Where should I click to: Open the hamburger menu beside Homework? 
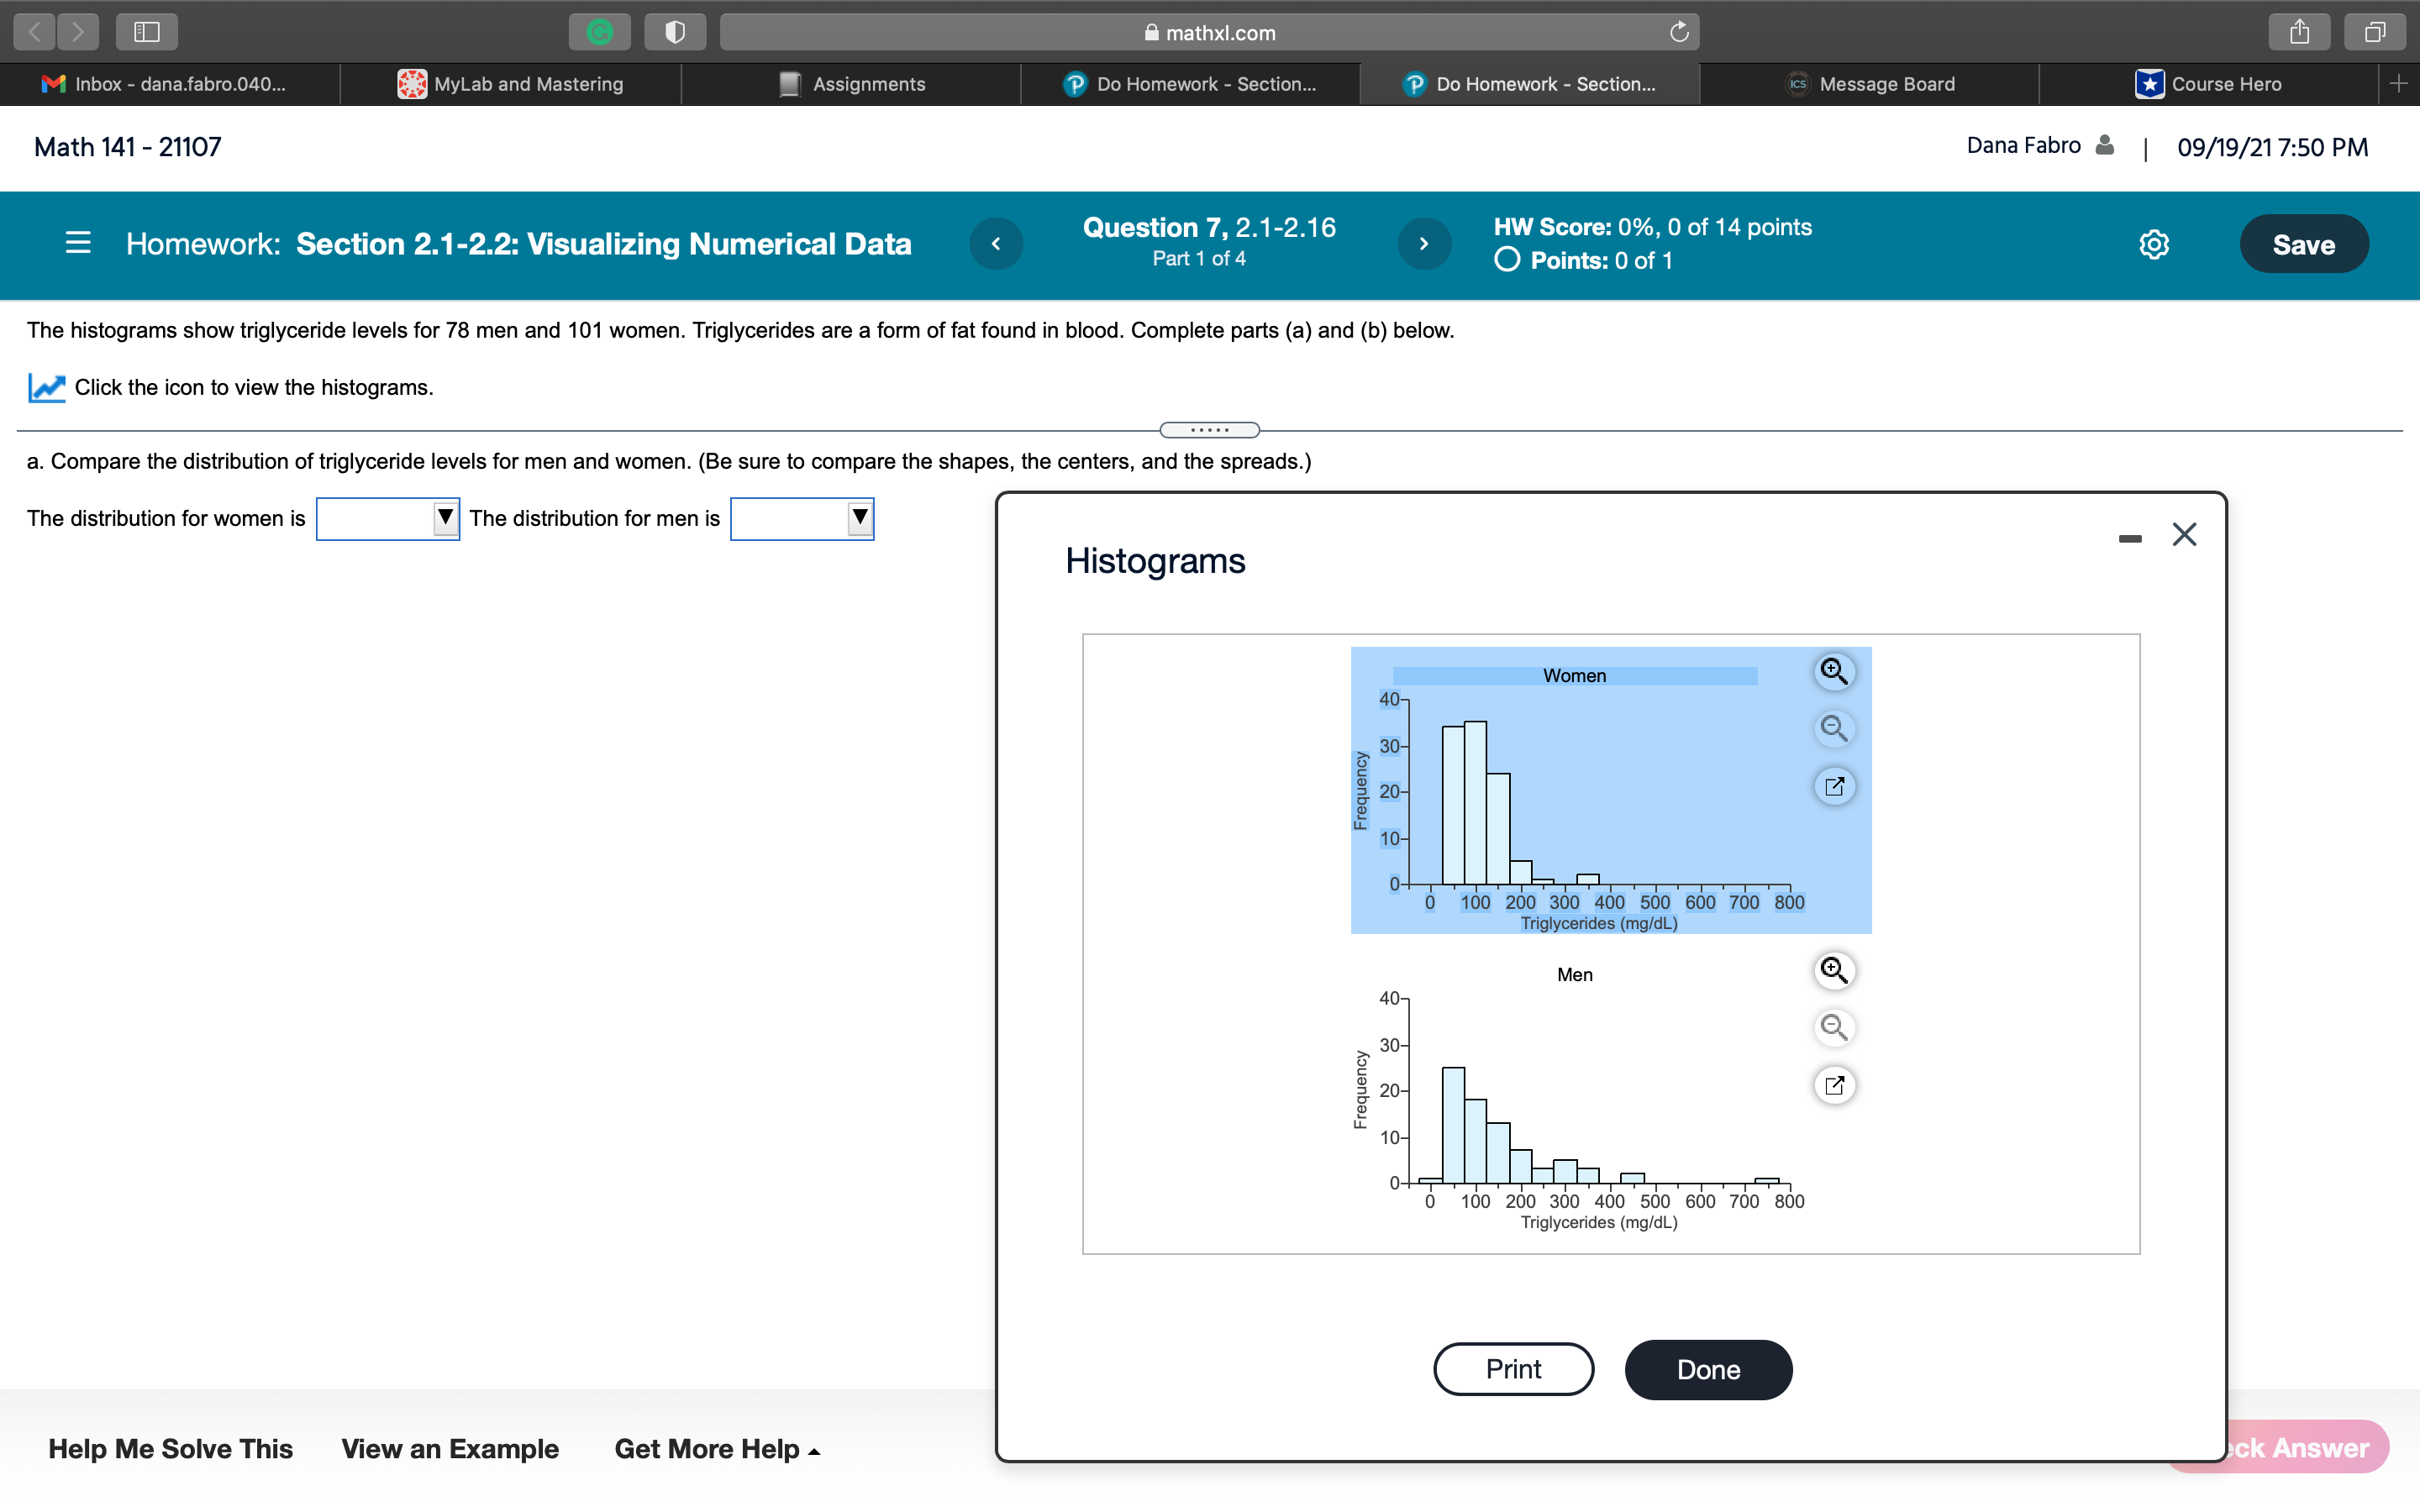(x=78, y=243)
